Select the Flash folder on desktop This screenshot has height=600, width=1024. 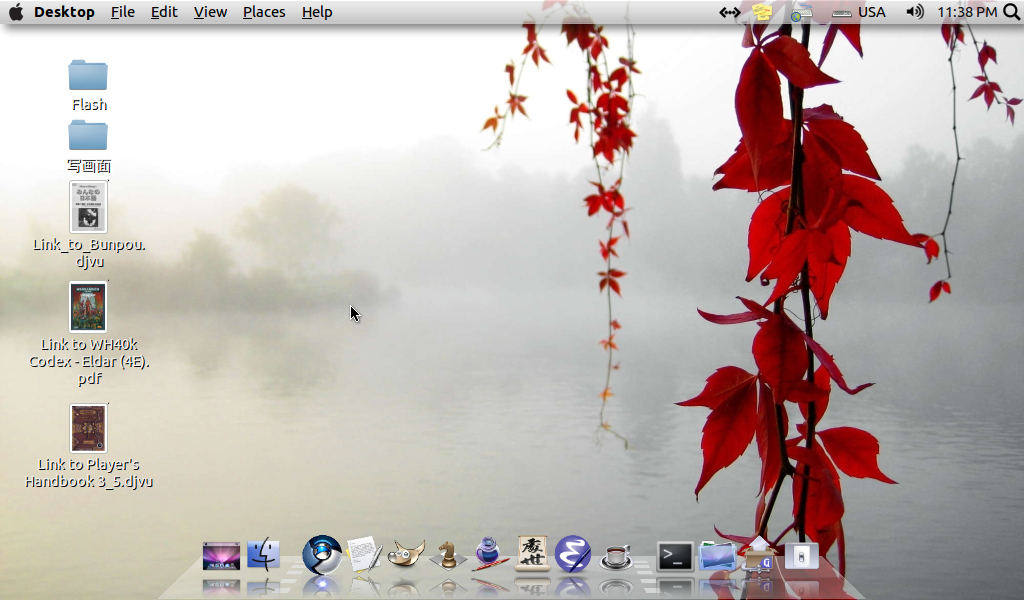[x=88, y=76]
